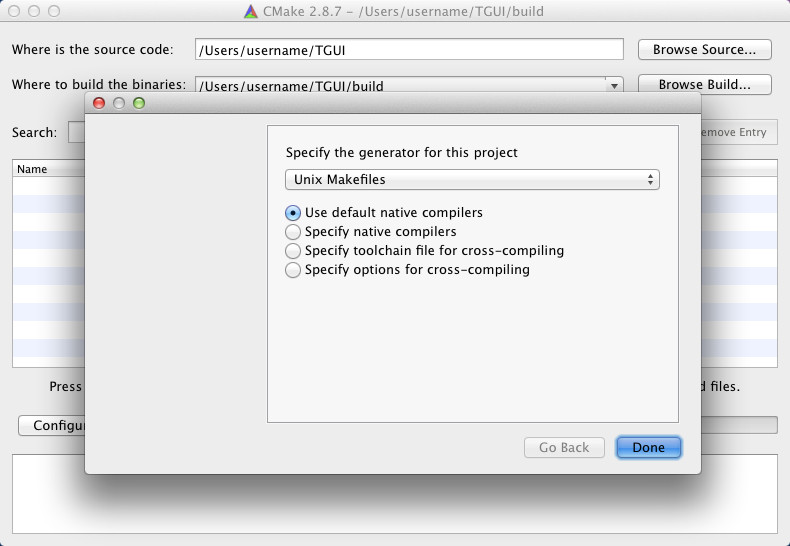The width and height of the screenshot is (790, 546).
Task: Click the build binaries path field
Action: point(400,85)
